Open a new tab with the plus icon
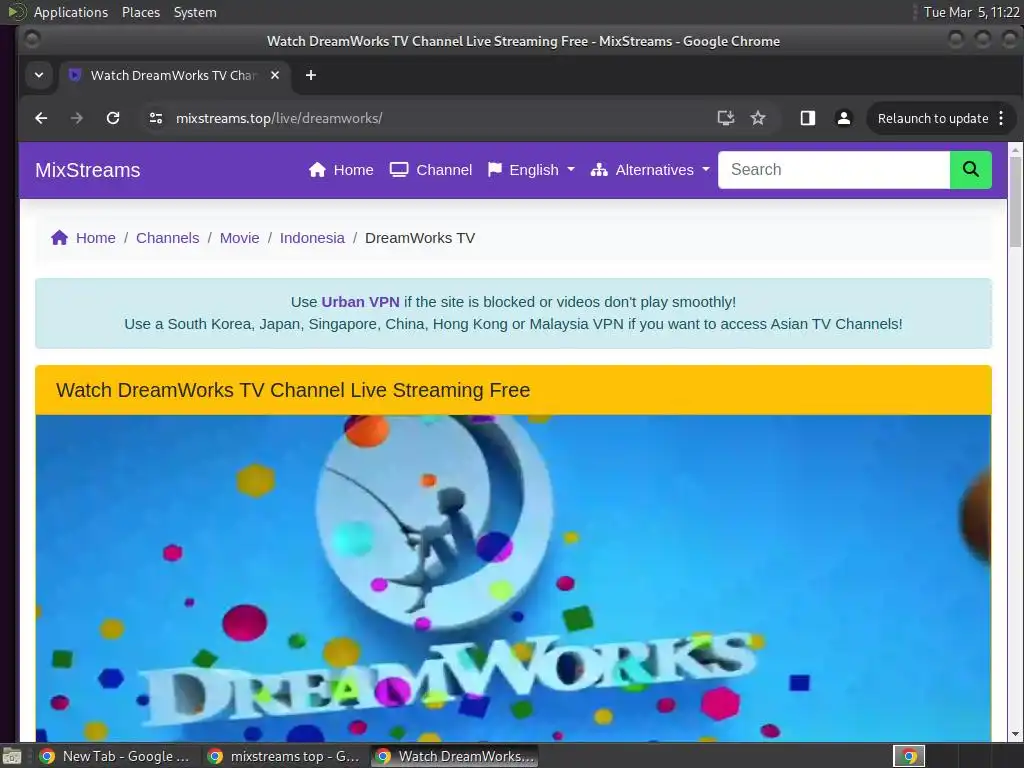The height and width of the screenshot is (768, 1024). pos(311,75)
